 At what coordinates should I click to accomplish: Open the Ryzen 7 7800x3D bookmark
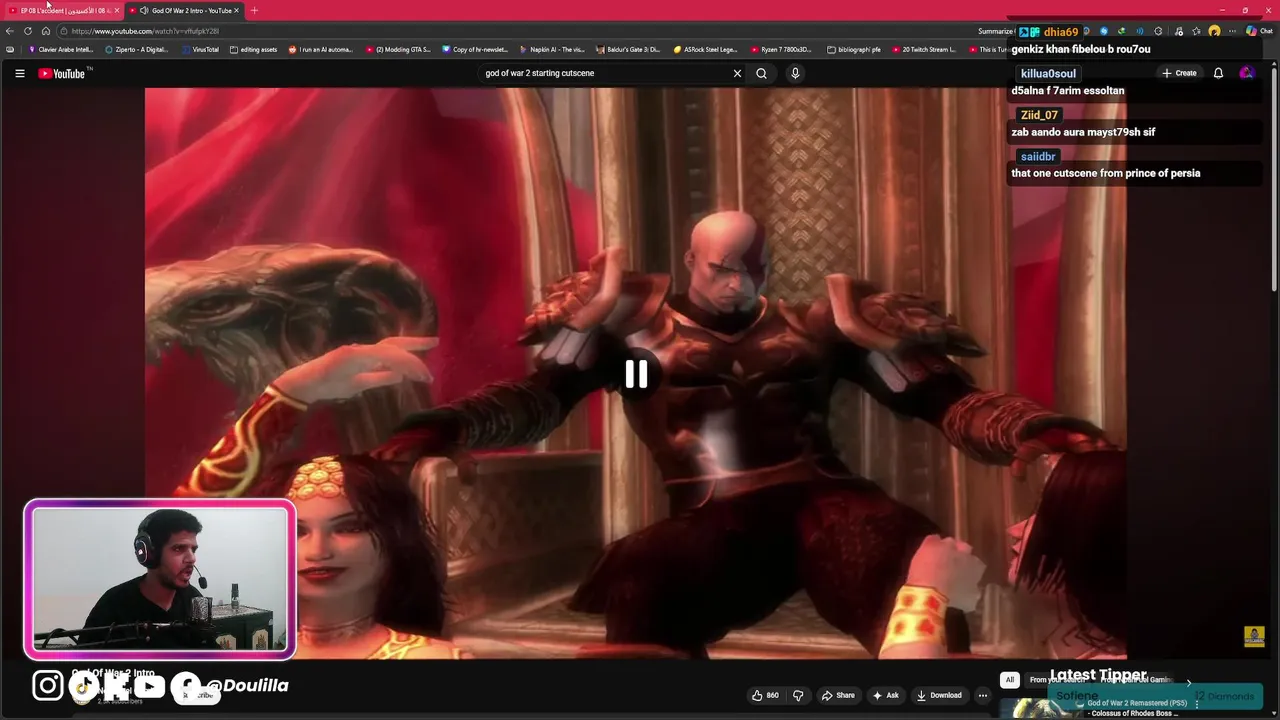click(781, 49)
